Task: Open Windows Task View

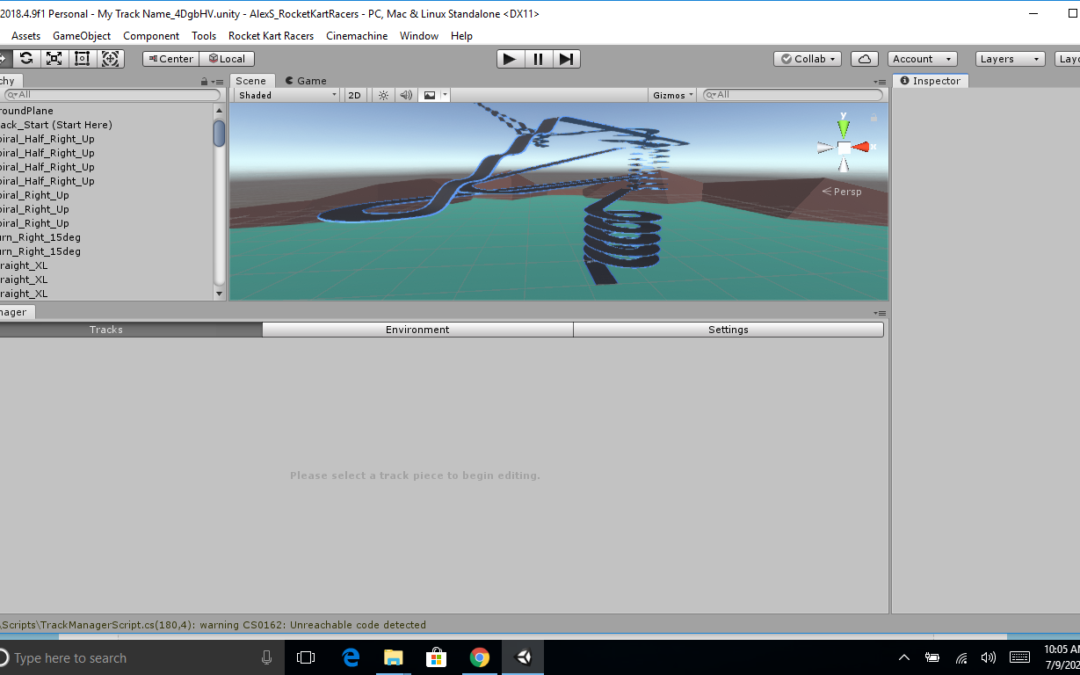Action: [306, 658]
